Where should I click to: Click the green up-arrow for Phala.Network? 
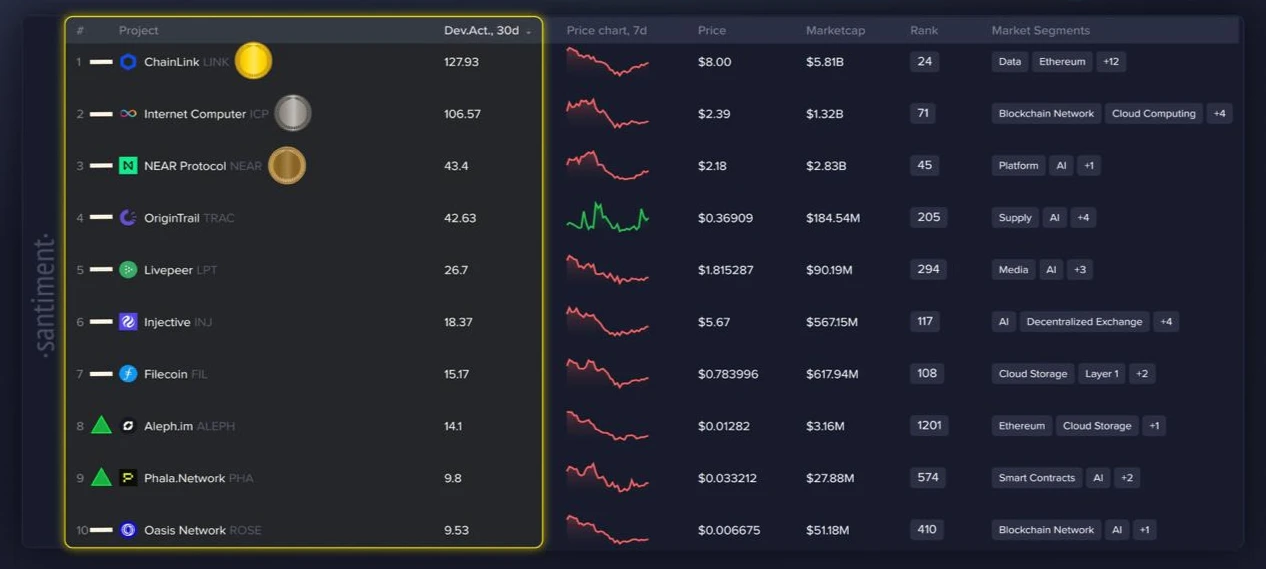point(101,477)
